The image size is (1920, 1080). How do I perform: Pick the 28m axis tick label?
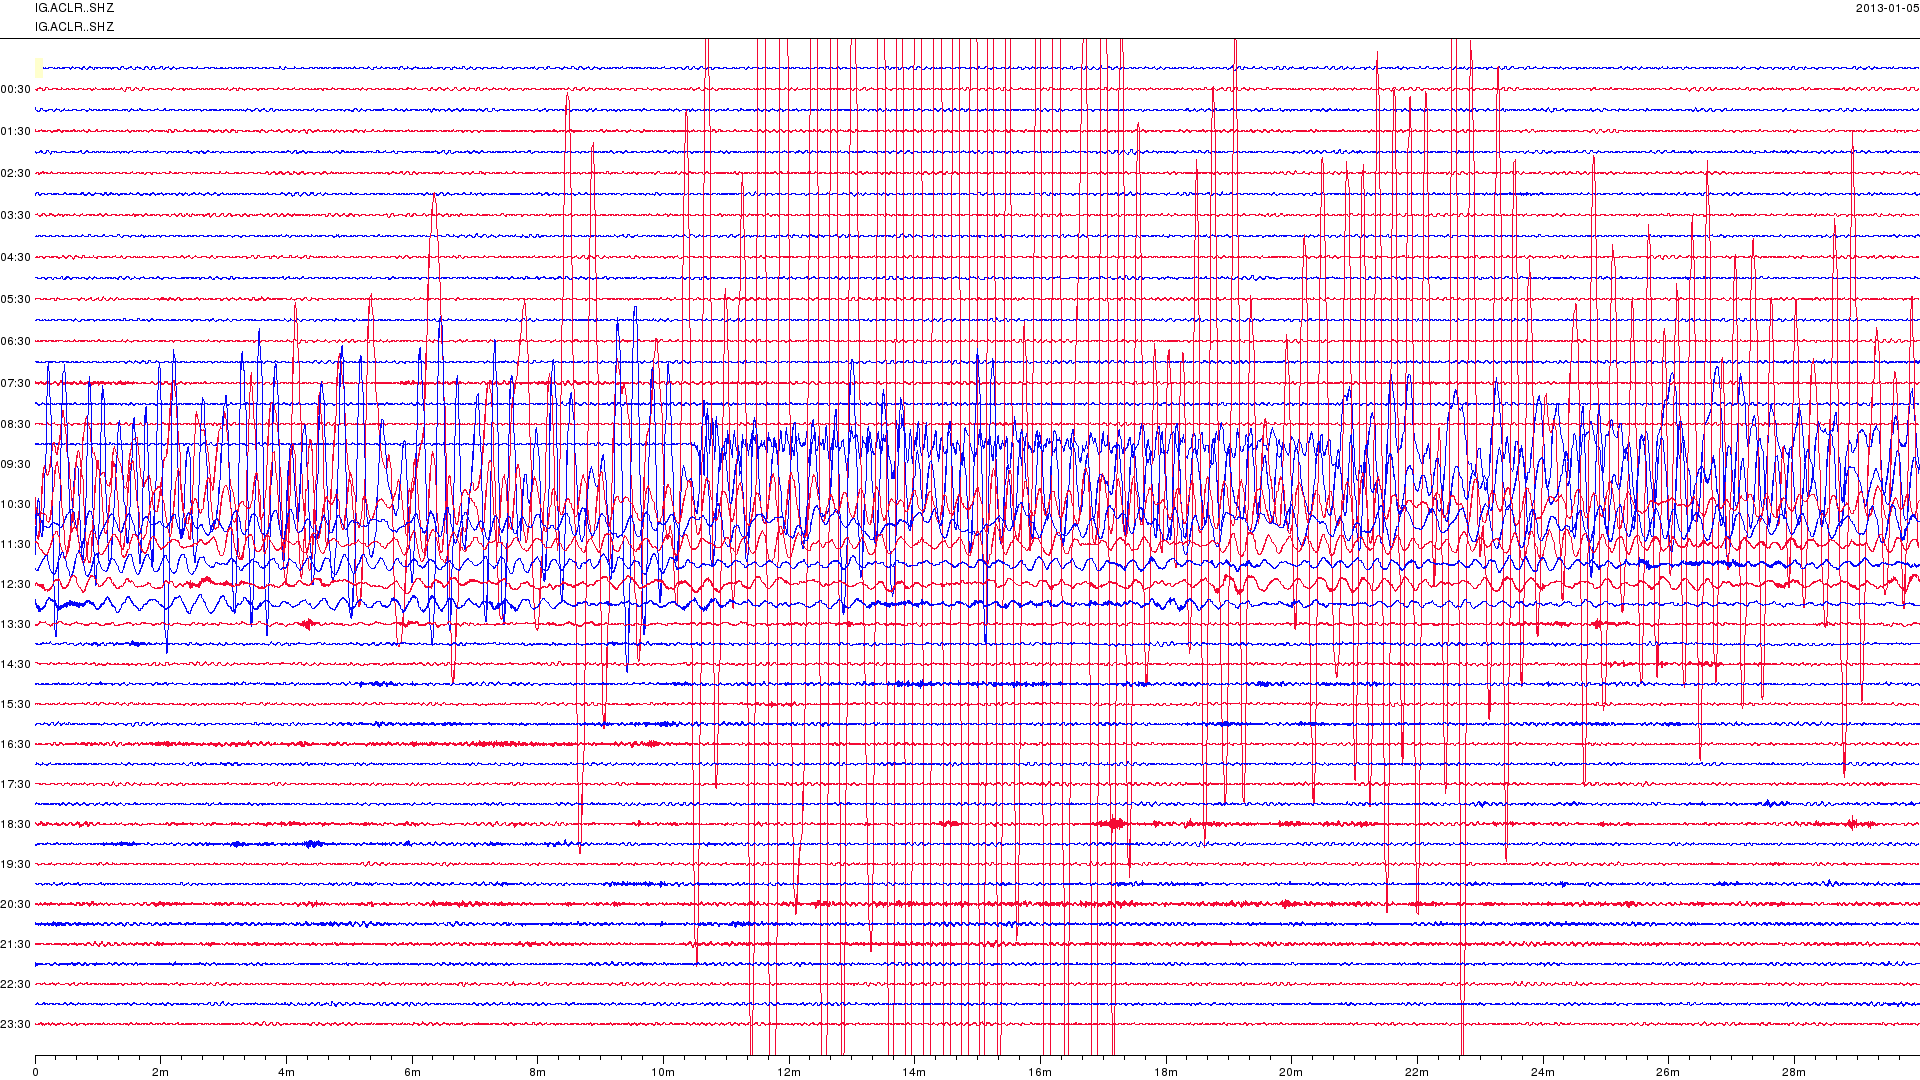coord(1794,1073)
